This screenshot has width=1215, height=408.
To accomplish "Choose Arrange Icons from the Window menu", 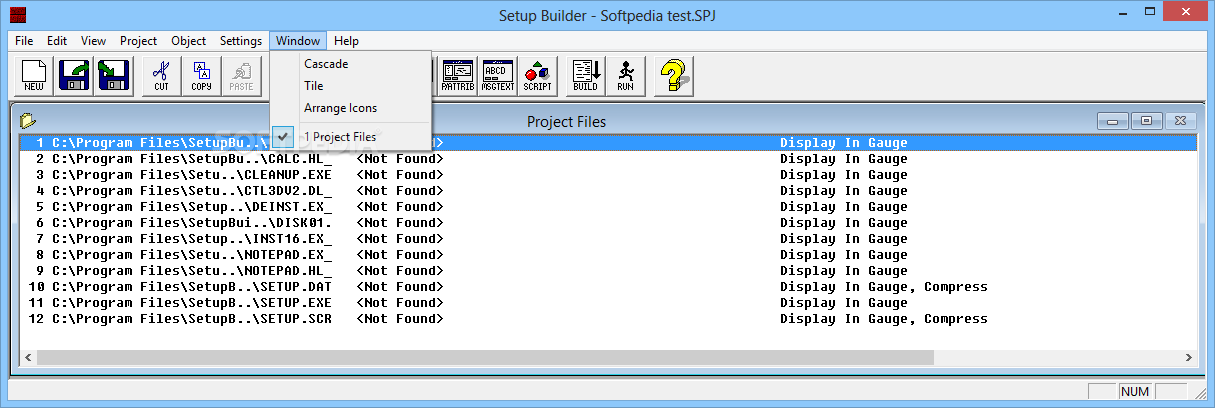I will coord(351,108).
